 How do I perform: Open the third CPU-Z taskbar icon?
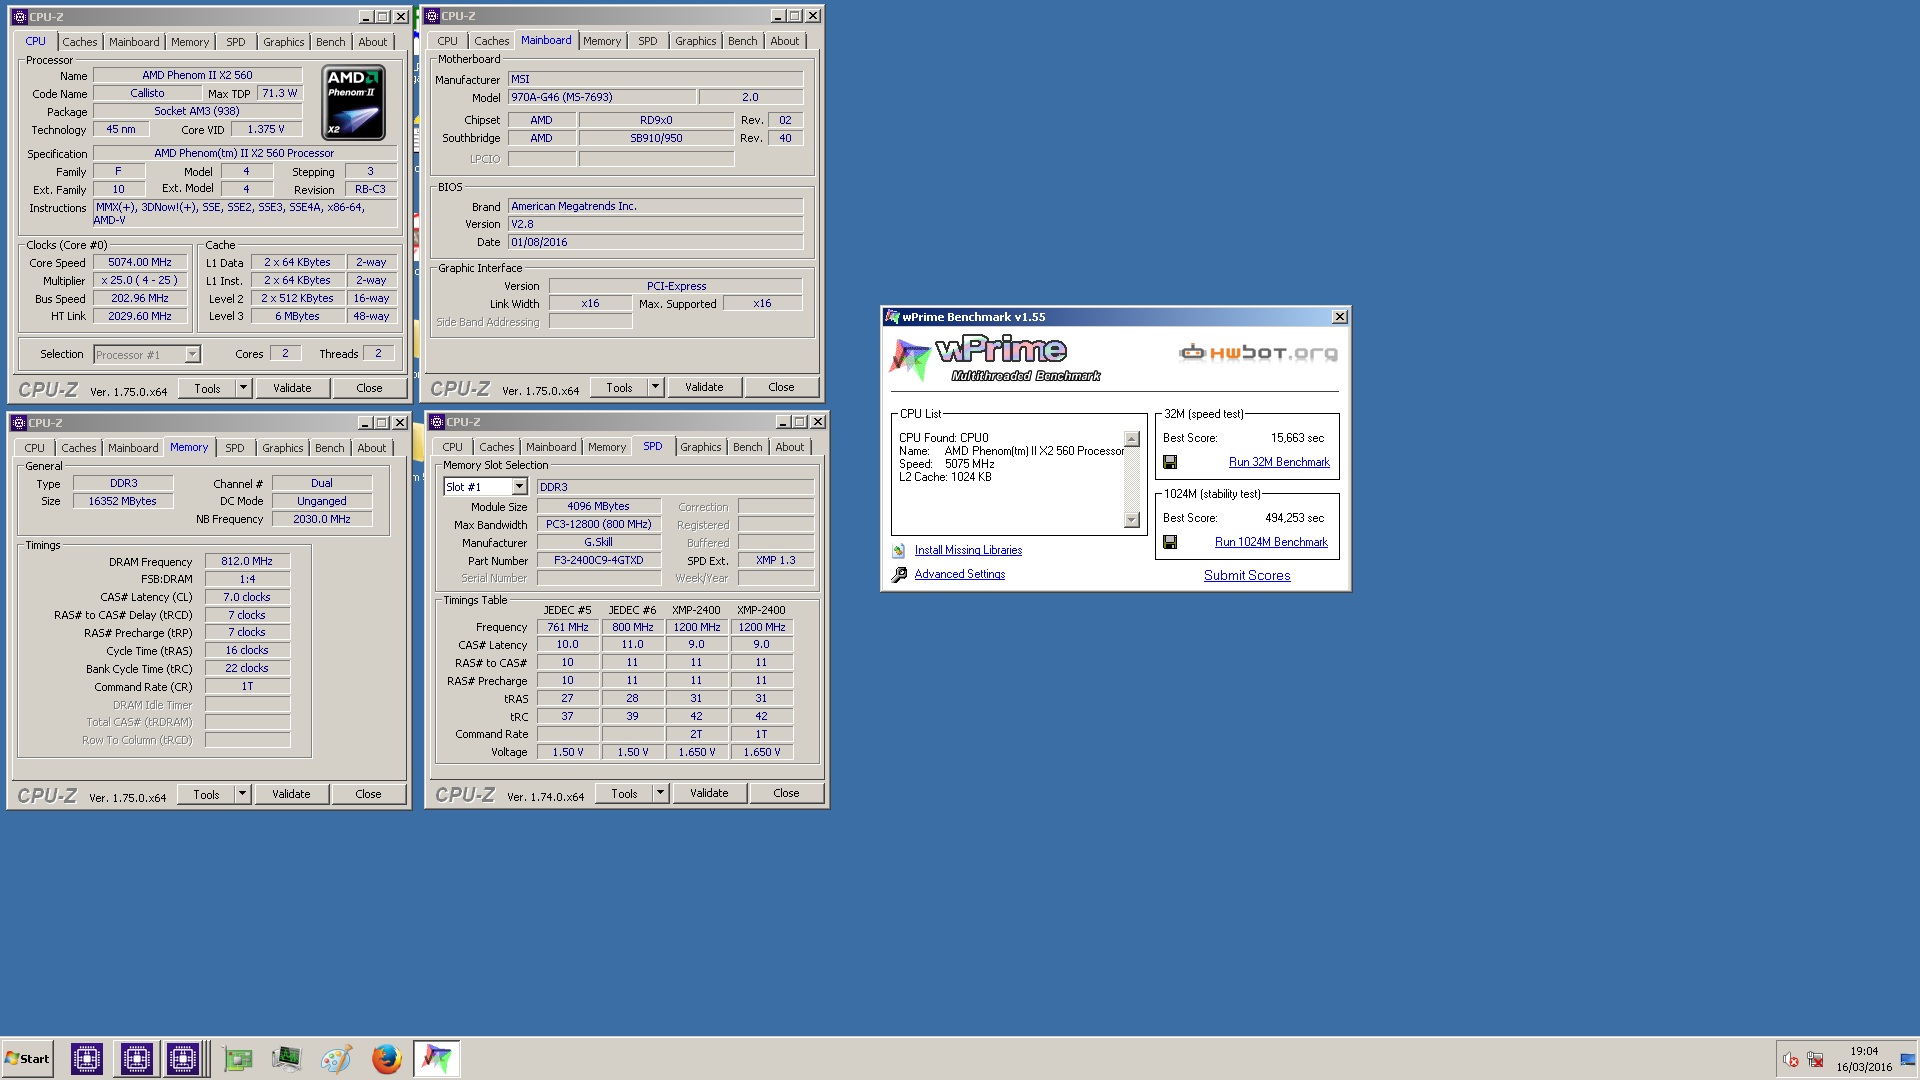(183, 1058)
